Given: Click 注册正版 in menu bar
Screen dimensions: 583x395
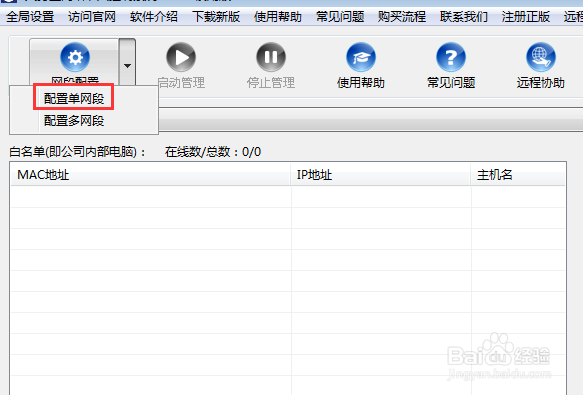Looking at the screenshot, I should pos(526,17).
